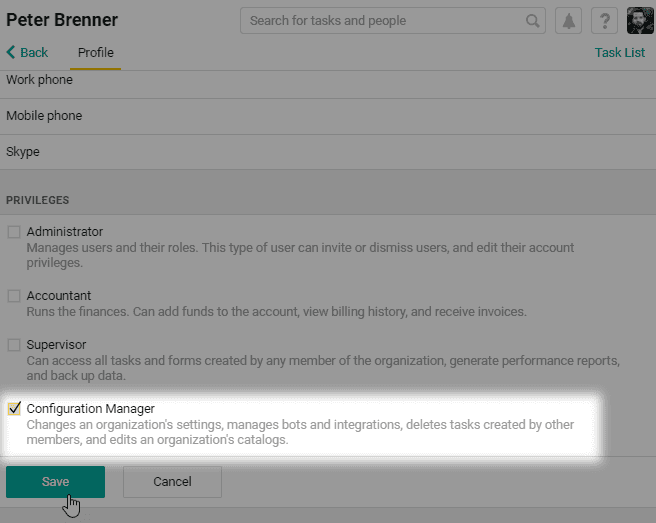Screen dimensions: 656x523
Task: Open the user avatar thumbnail
Action: 640,21
